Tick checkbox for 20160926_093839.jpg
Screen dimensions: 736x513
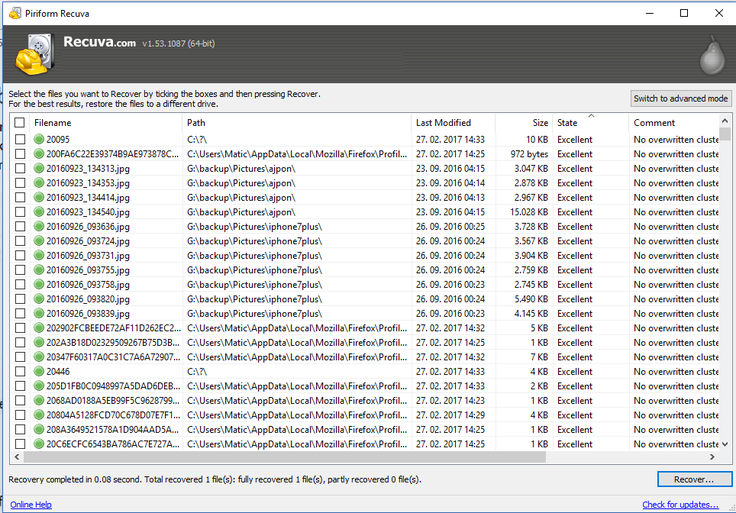click(20, 314)
